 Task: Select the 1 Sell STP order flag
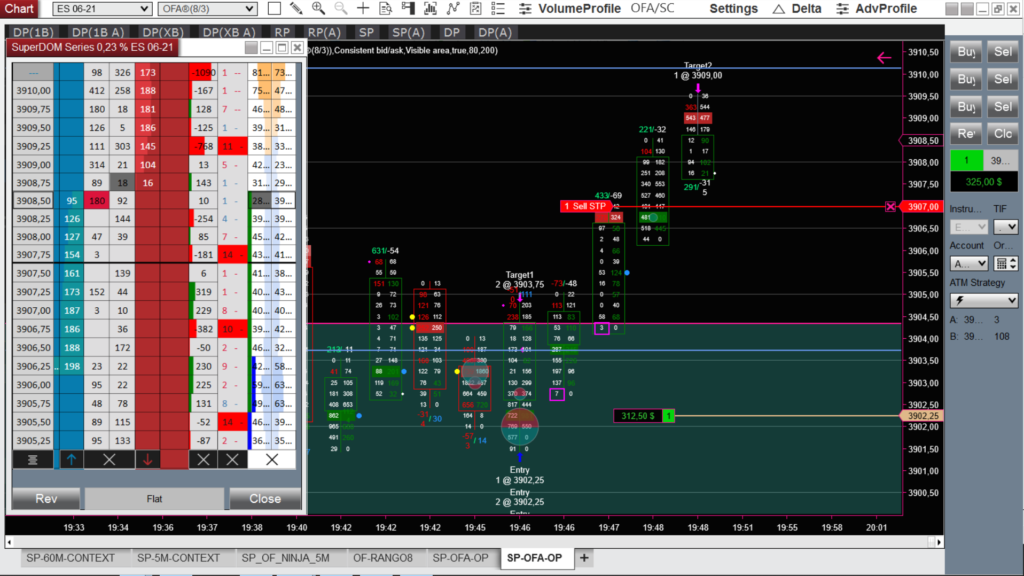click(585, 206)
